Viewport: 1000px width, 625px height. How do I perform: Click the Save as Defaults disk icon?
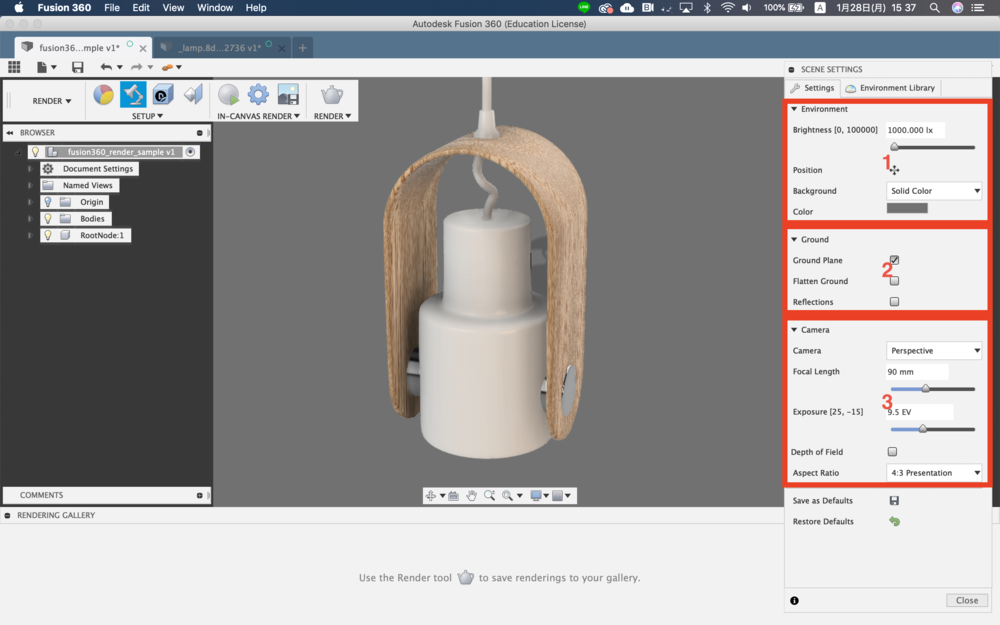pos(894,501)
